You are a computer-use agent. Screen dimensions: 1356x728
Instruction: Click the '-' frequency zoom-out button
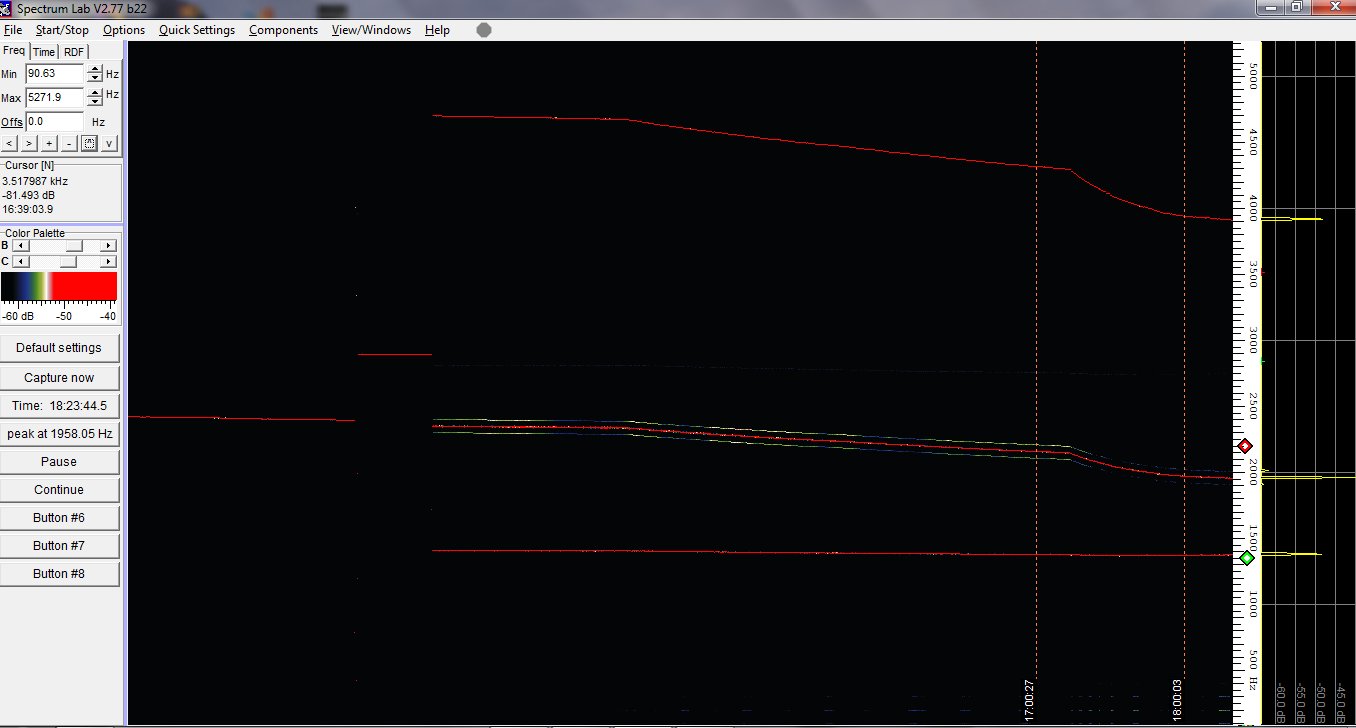(x=68, y=143)
